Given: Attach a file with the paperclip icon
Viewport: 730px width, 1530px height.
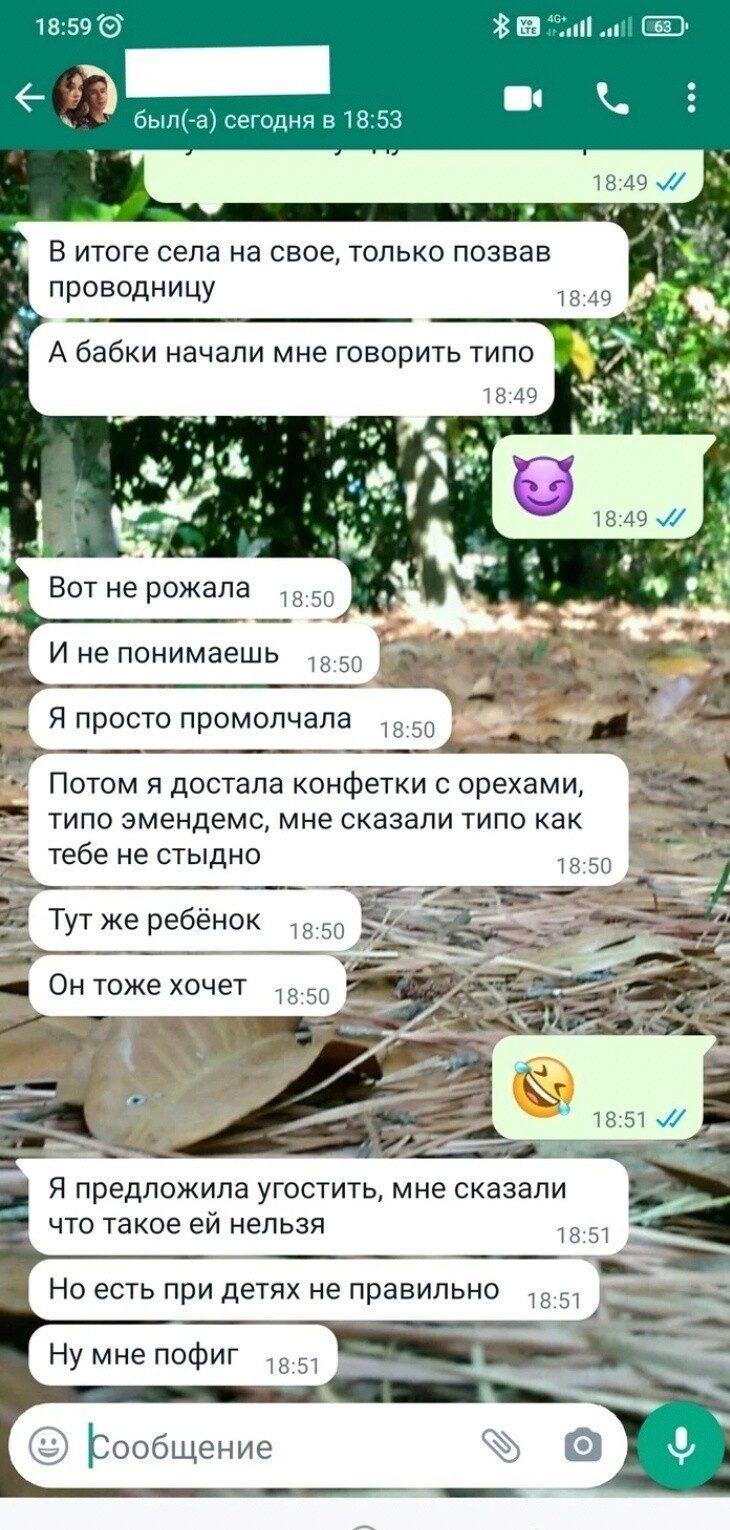Looking at the screenshot, I should 501,1445.
